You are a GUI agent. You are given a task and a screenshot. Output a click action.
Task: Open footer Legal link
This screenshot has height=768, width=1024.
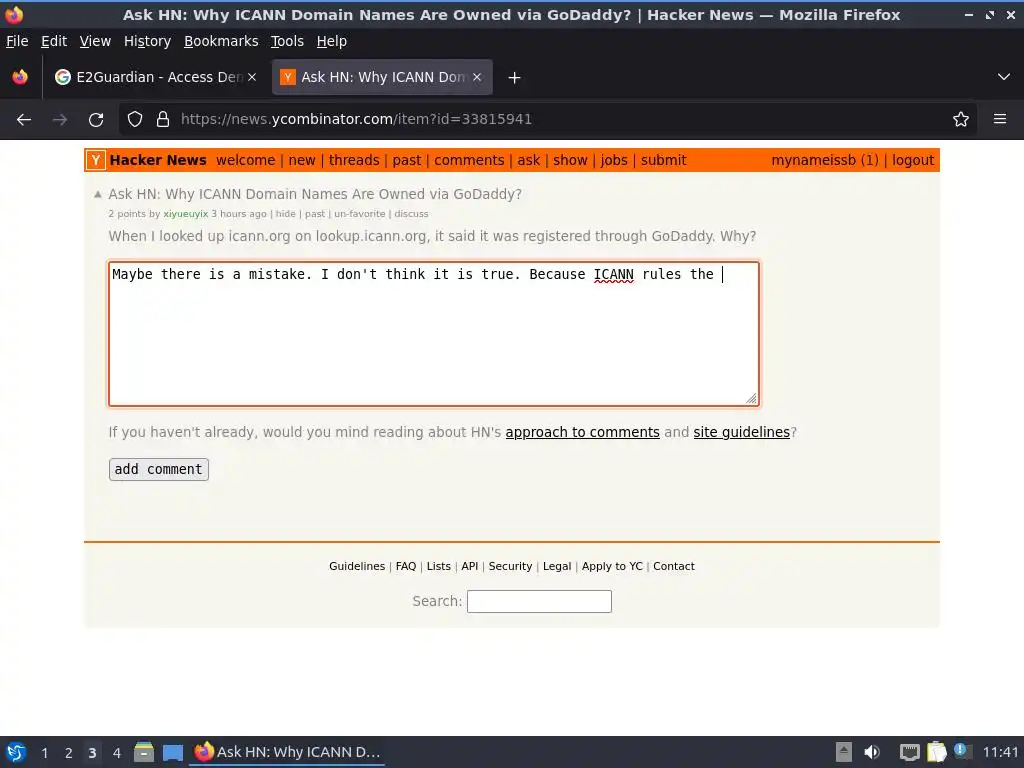coord(557,566)
